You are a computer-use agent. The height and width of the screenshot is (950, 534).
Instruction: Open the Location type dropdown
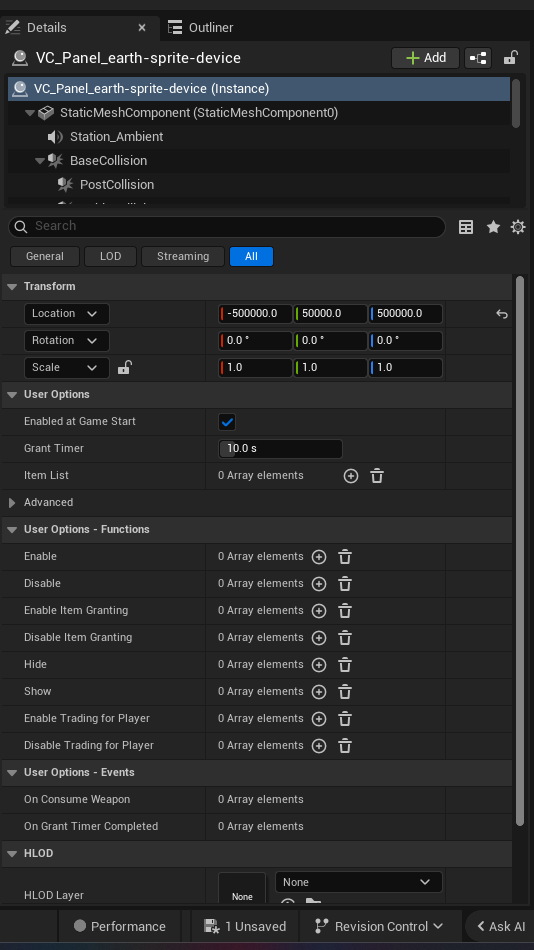tap(67, 313)
